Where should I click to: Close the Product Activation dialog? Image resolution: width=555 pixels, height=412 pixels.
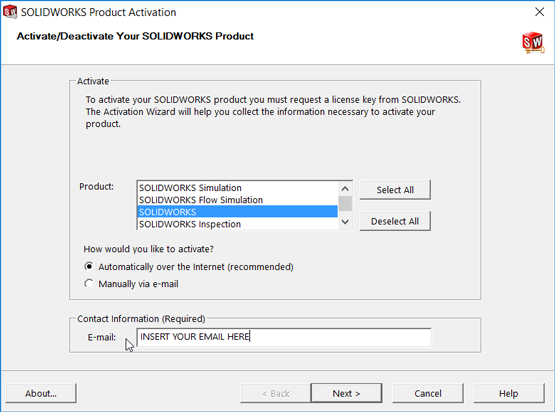pos(539,12)
